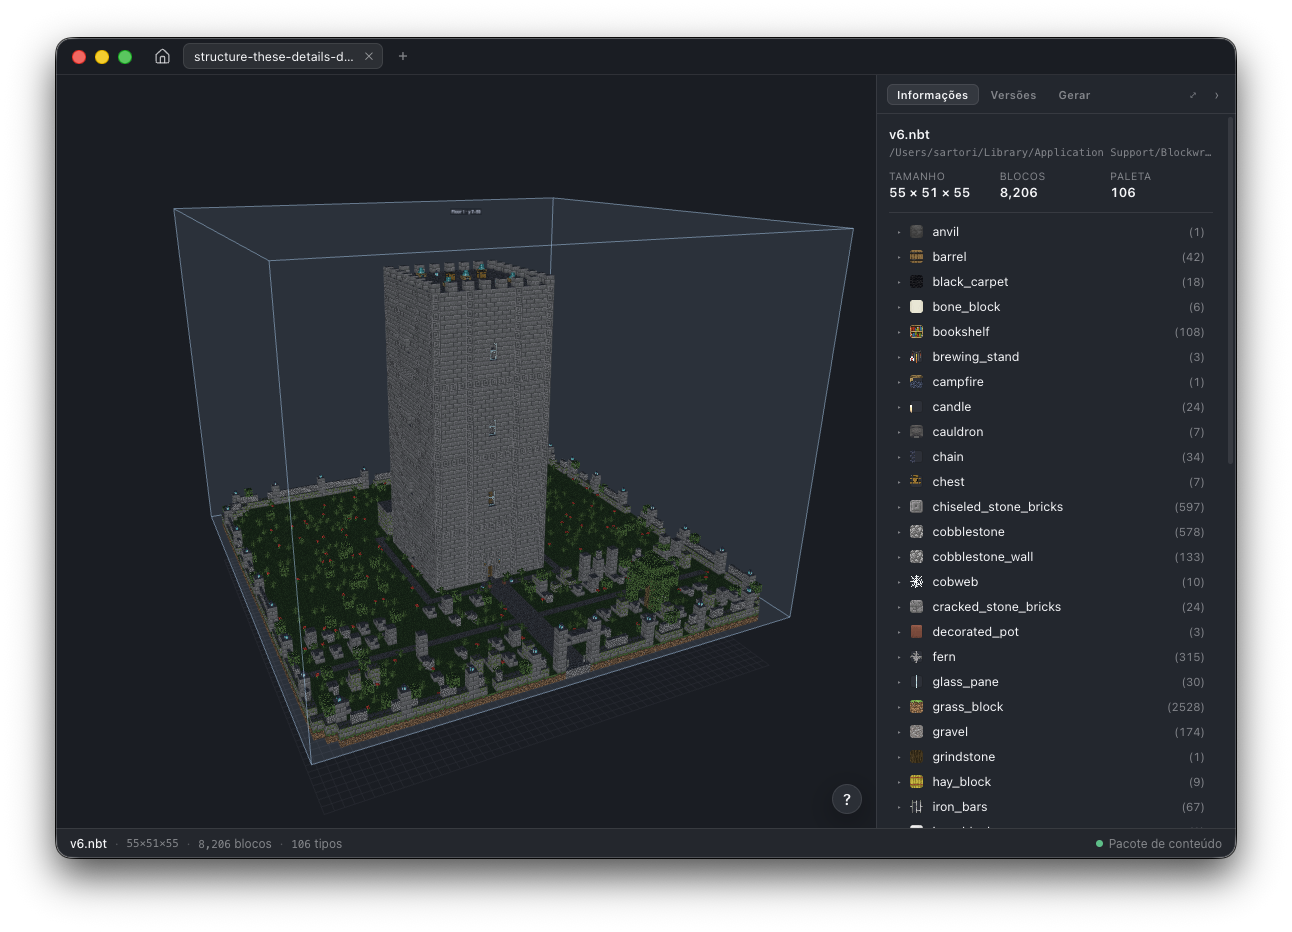Close the structure-these-details tab
The image size is (1292, 932).
pyautogui.click(x=369, y=56)
